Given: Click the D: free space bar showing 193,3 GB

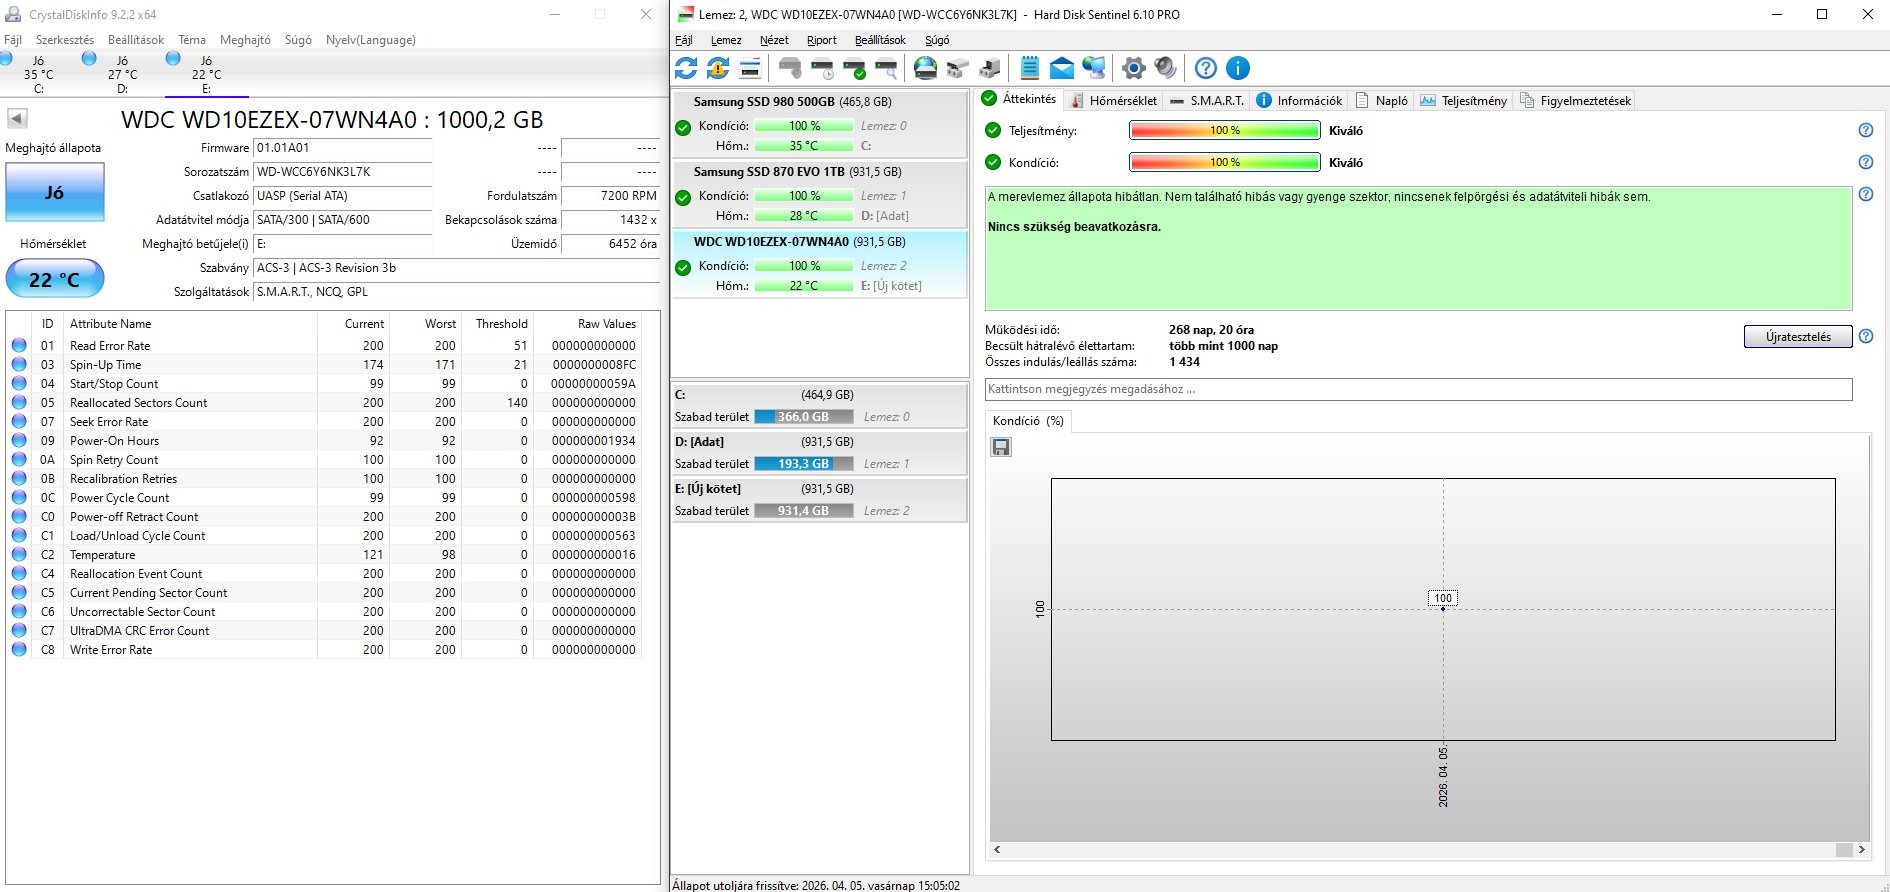Looking at the screenshot, I should (x=804, y=464).
